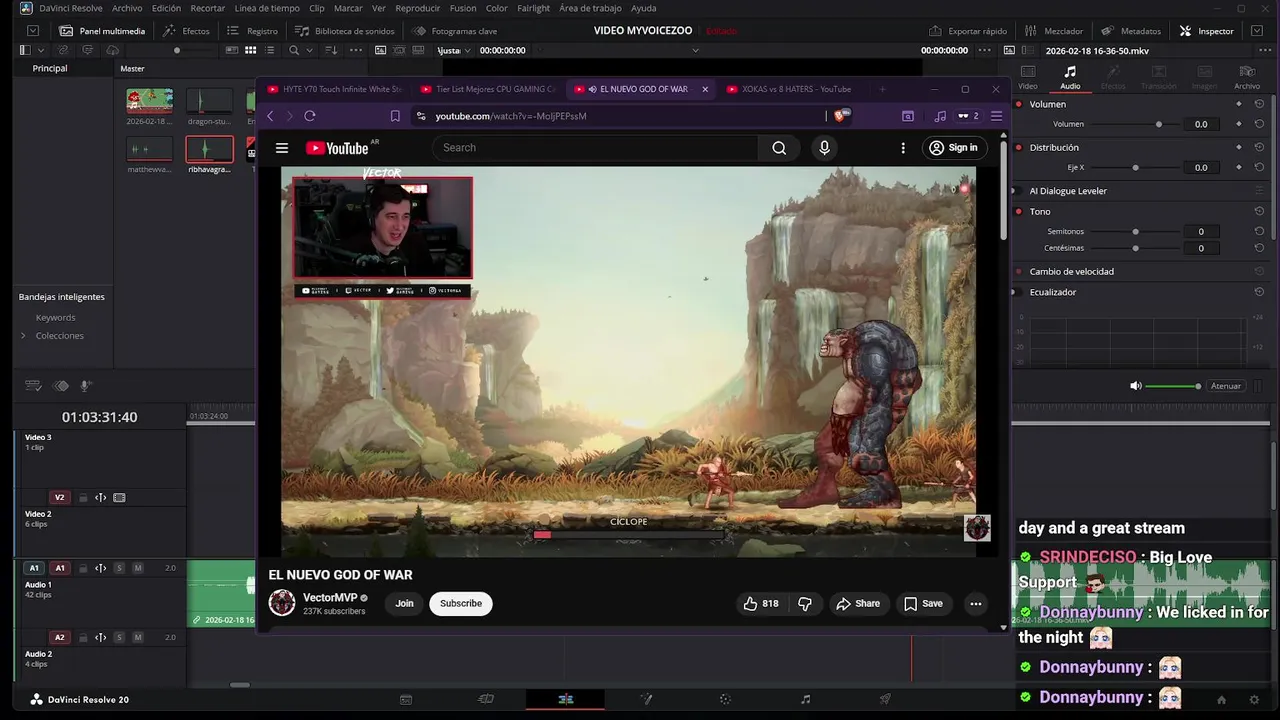Open the media pool search

293,50
